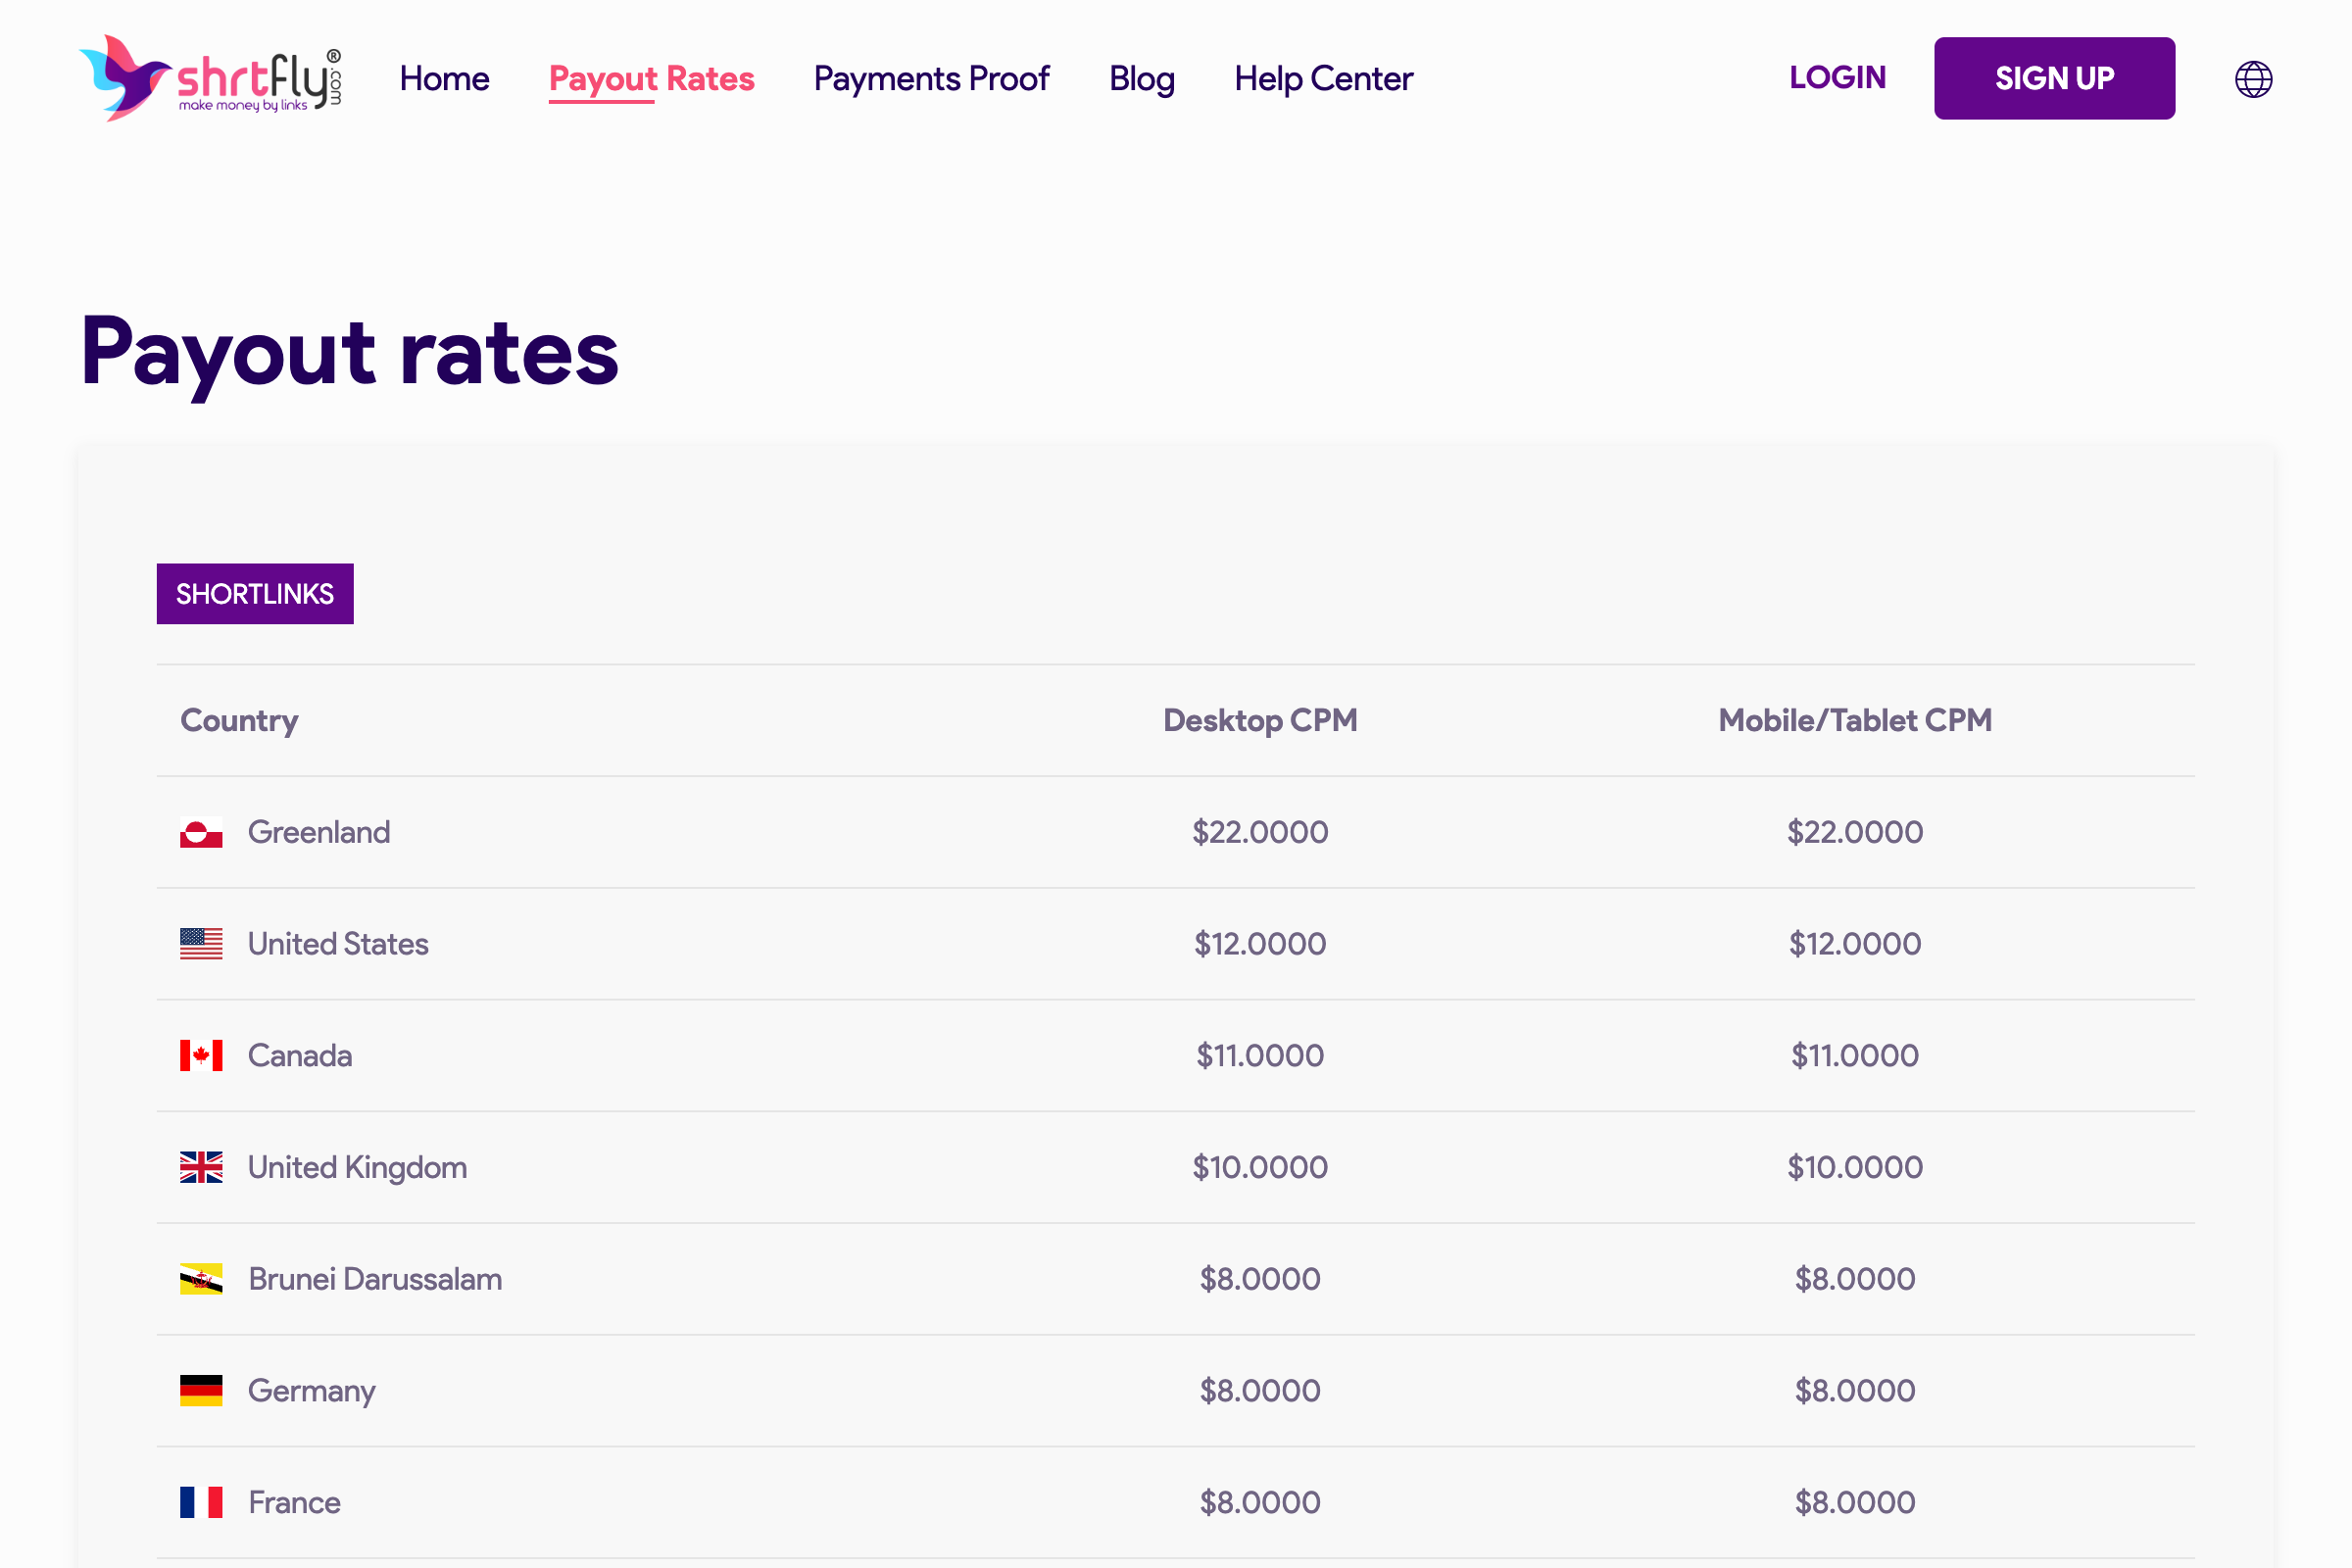Select the SHORTLINKS tab

click(x=255, y=594)
